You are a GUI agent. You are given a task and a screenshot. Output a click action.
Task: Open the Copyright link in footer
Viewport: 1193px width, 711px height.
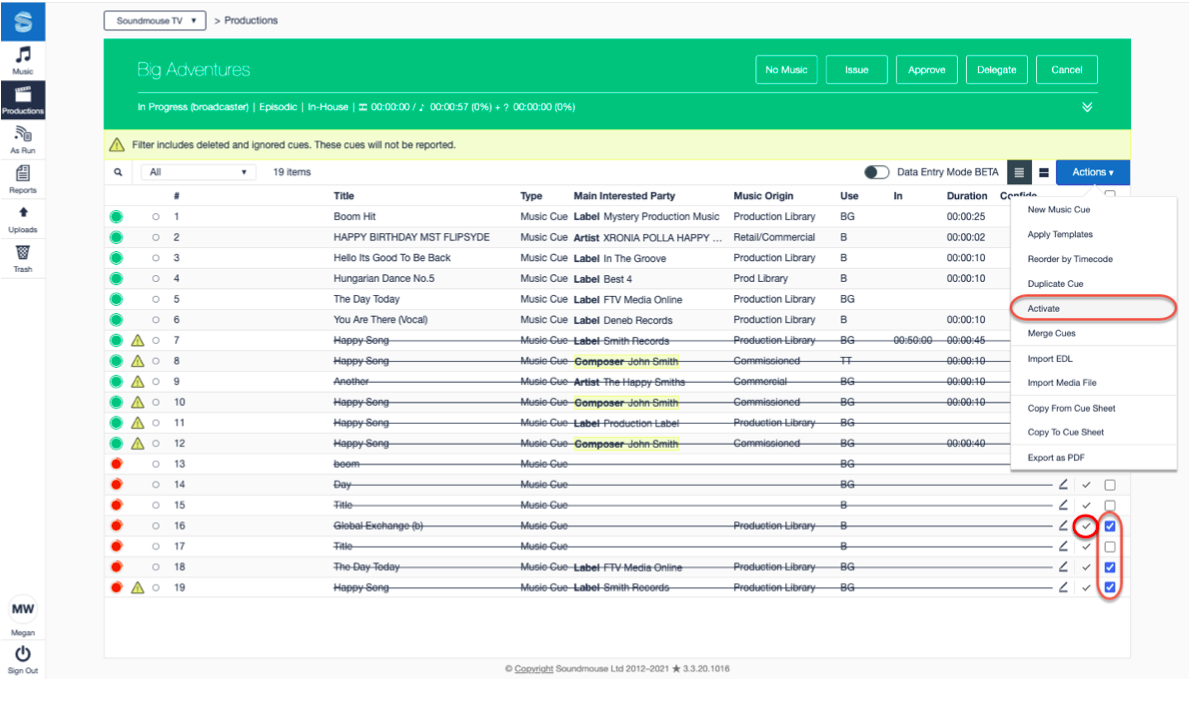(x=533, y=668)
